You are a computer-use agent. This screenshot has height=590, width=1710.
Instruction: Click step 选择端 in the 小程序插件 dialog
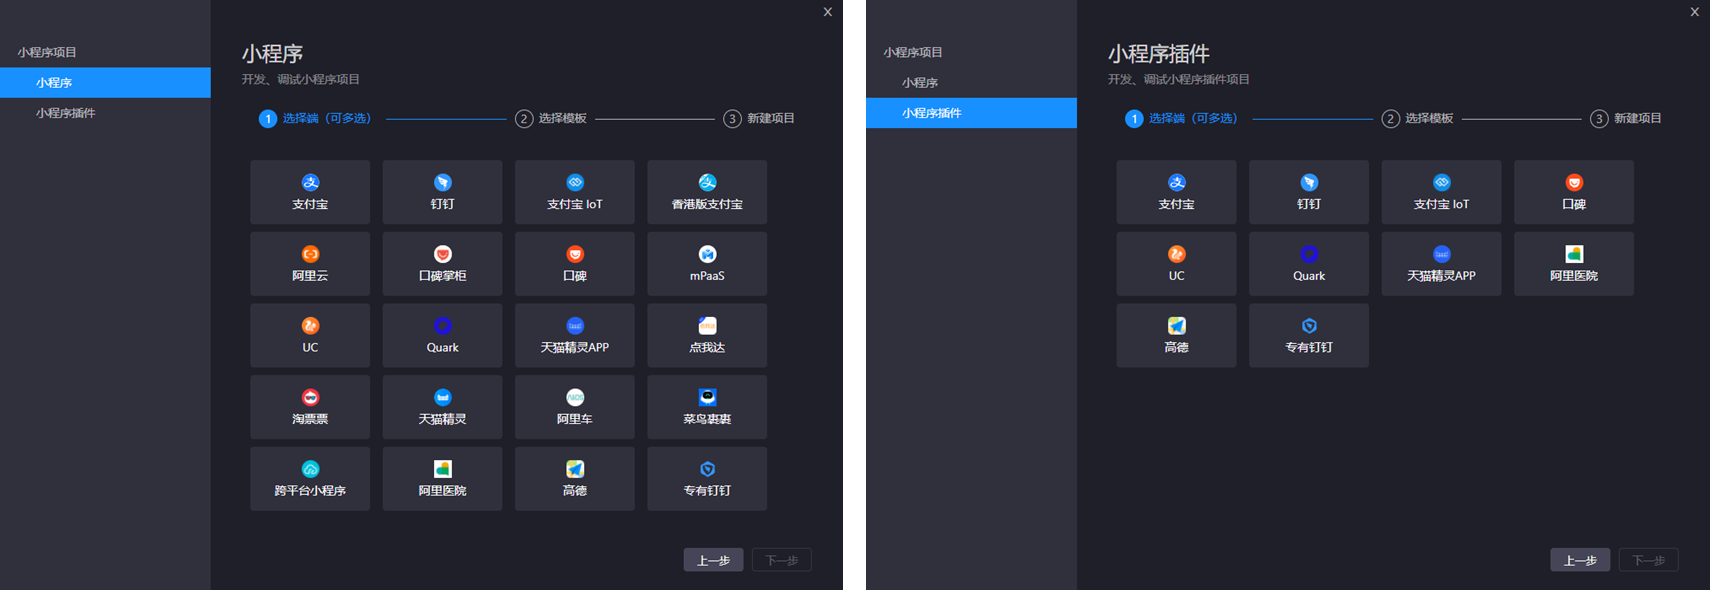pos(1181,119)
